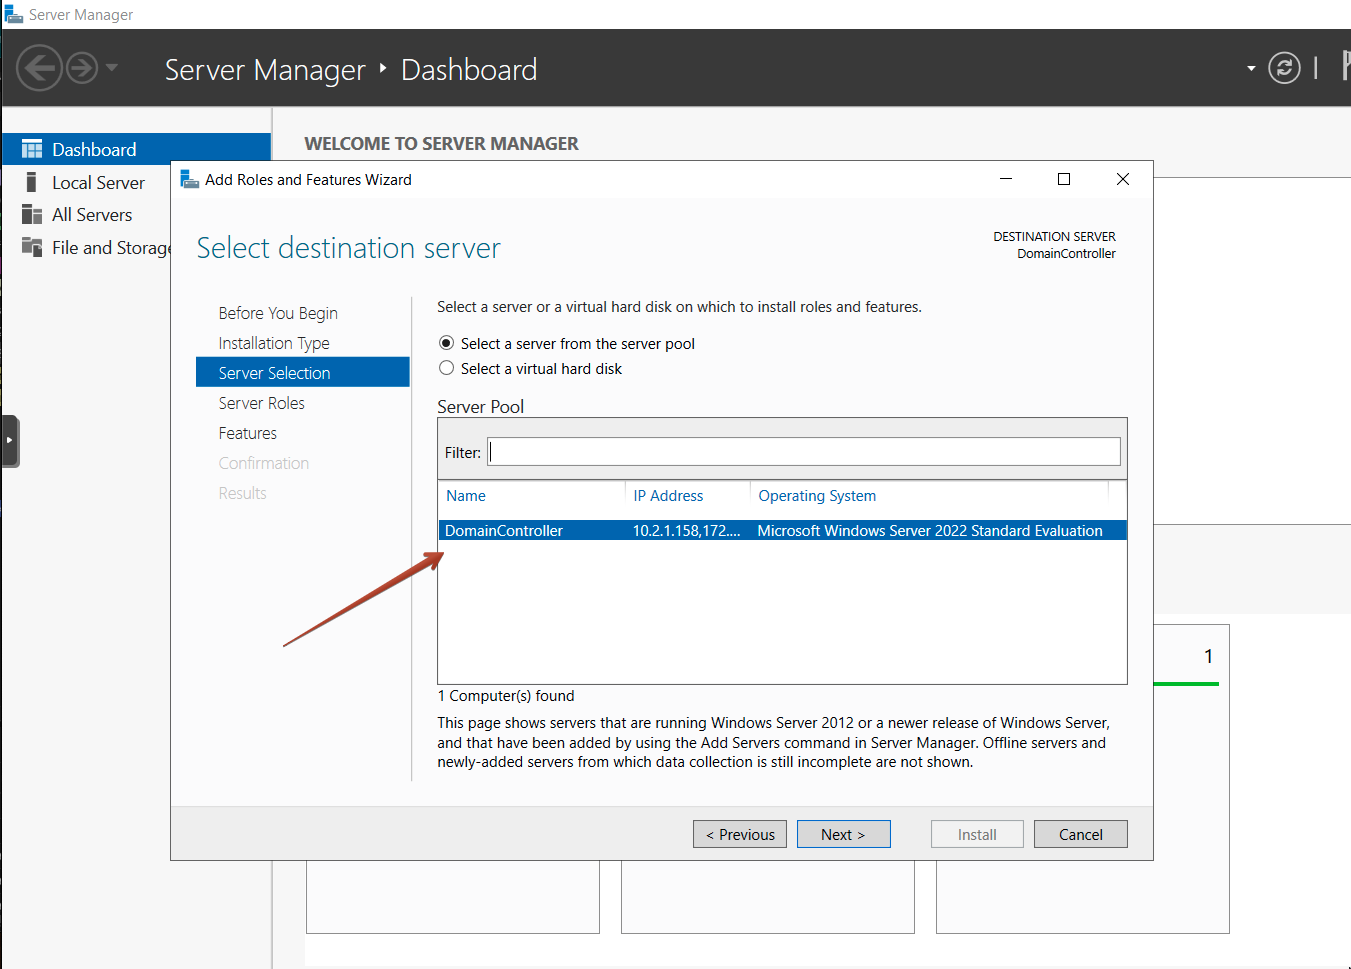Open All Servers in the sidebar
The image size is (1351, 969).
pos(92,215)
